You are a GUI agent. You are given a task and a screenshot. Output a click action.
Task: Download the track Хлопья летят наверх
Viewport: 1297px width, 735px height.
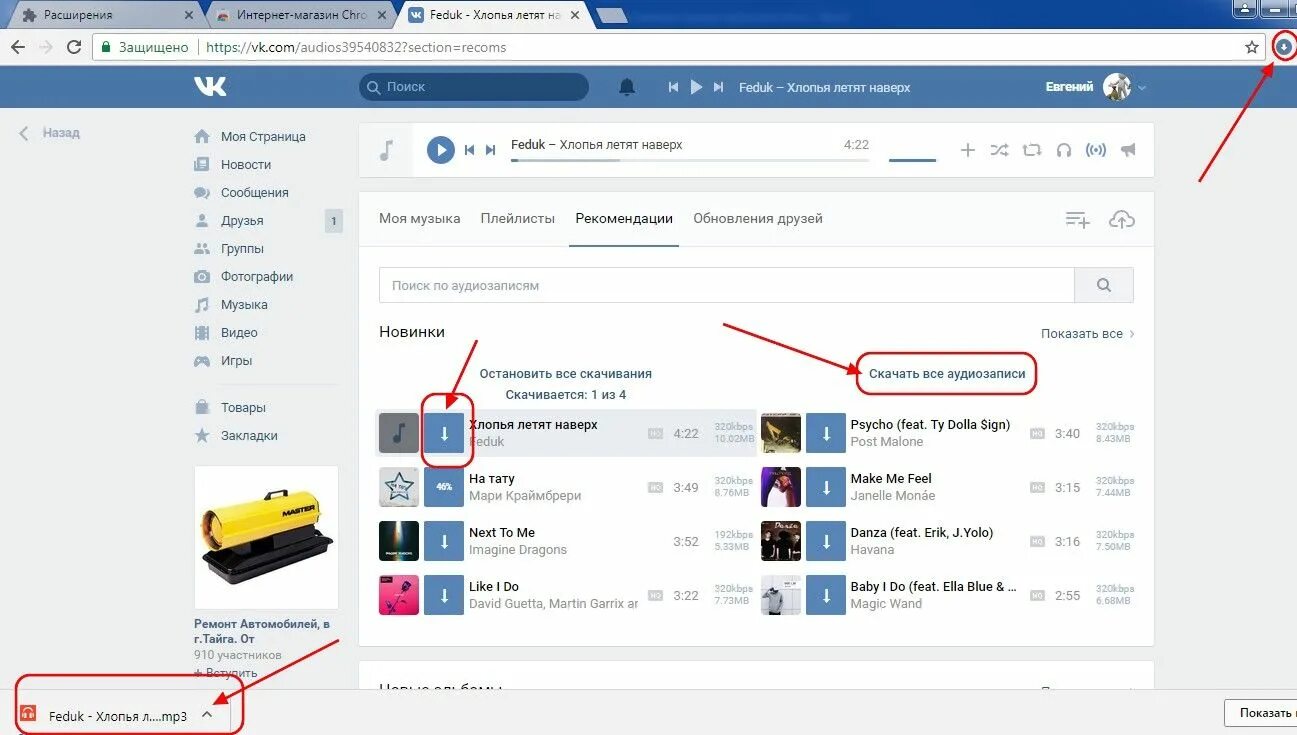tap(445, 433)
